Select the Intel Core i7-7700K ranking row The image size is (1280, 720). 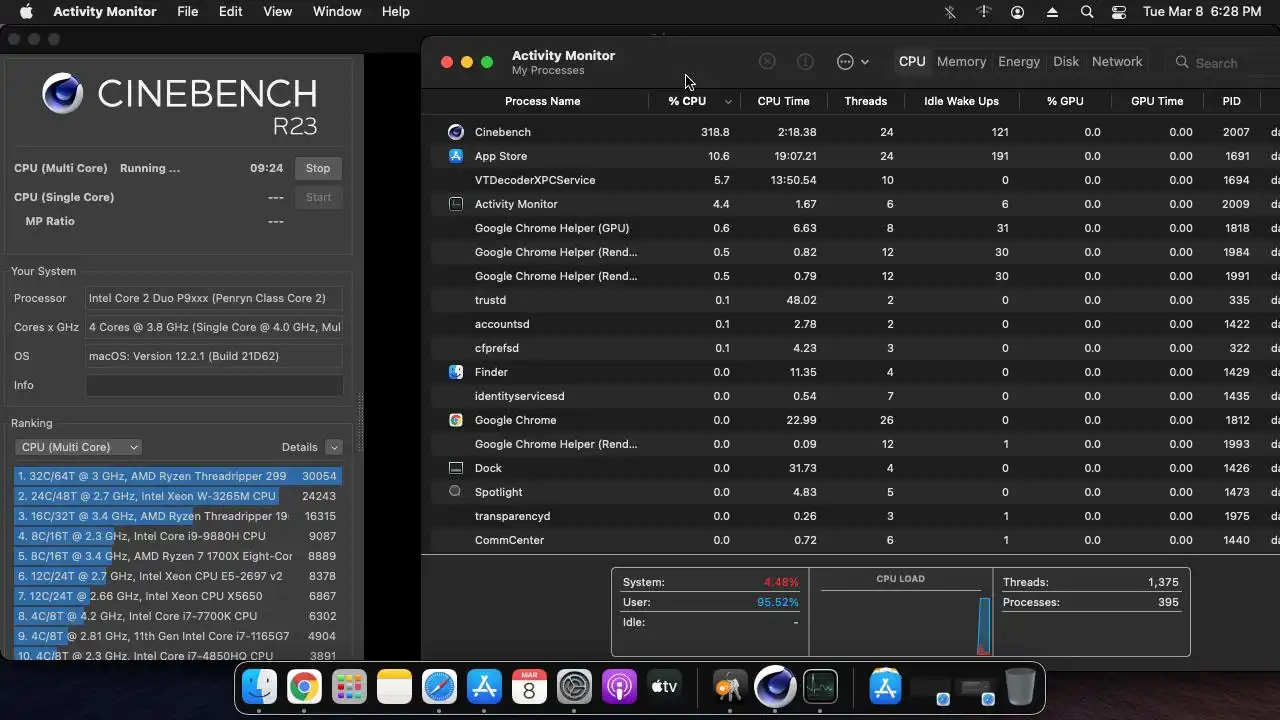click(x=178, y=616)
